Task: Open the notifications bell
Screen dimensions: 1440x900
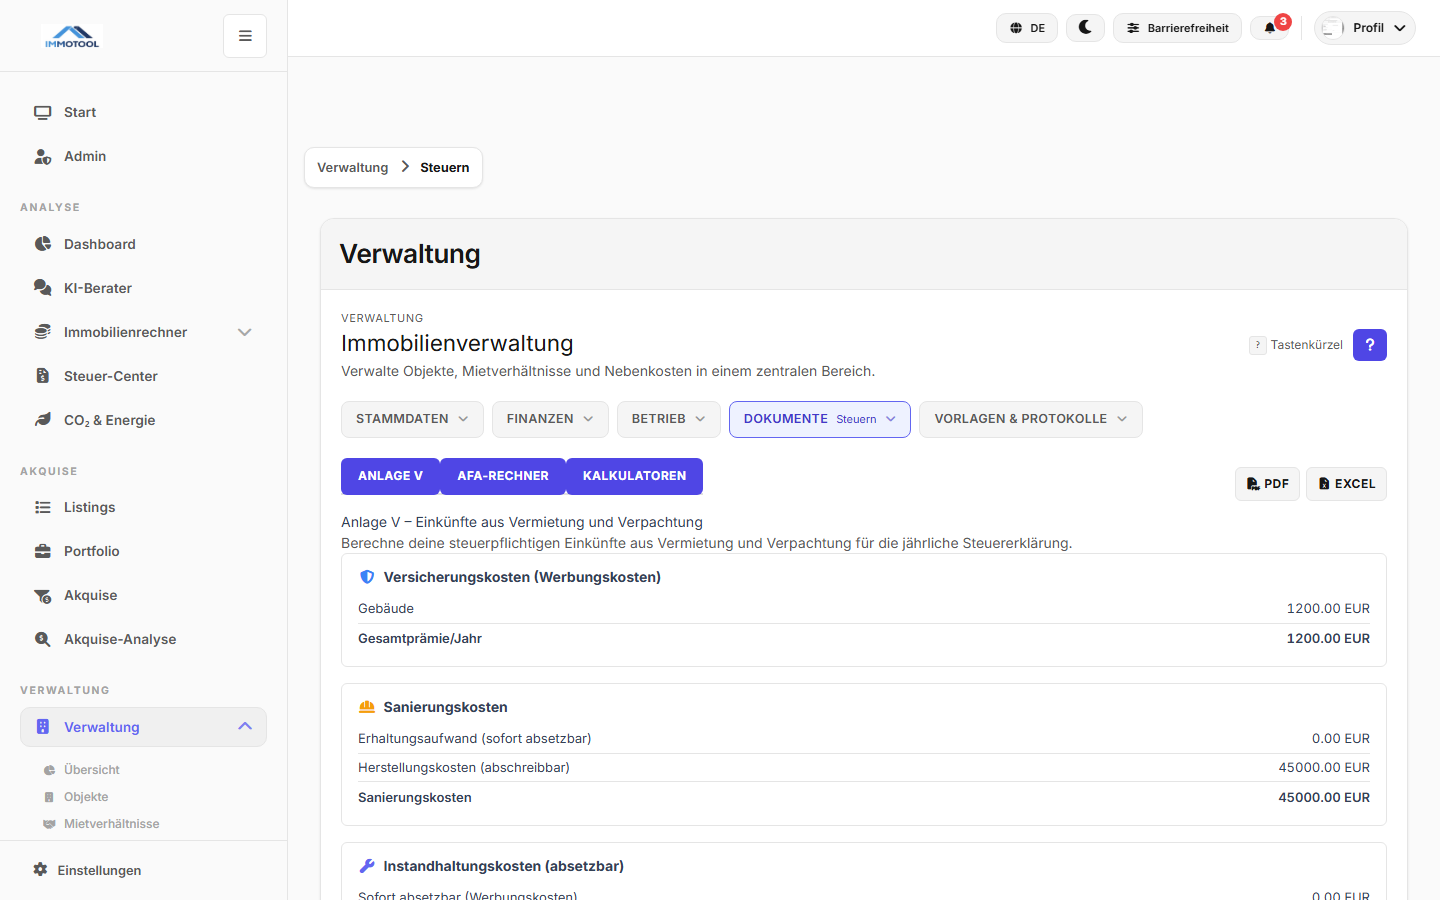Action: point(1270,28)
